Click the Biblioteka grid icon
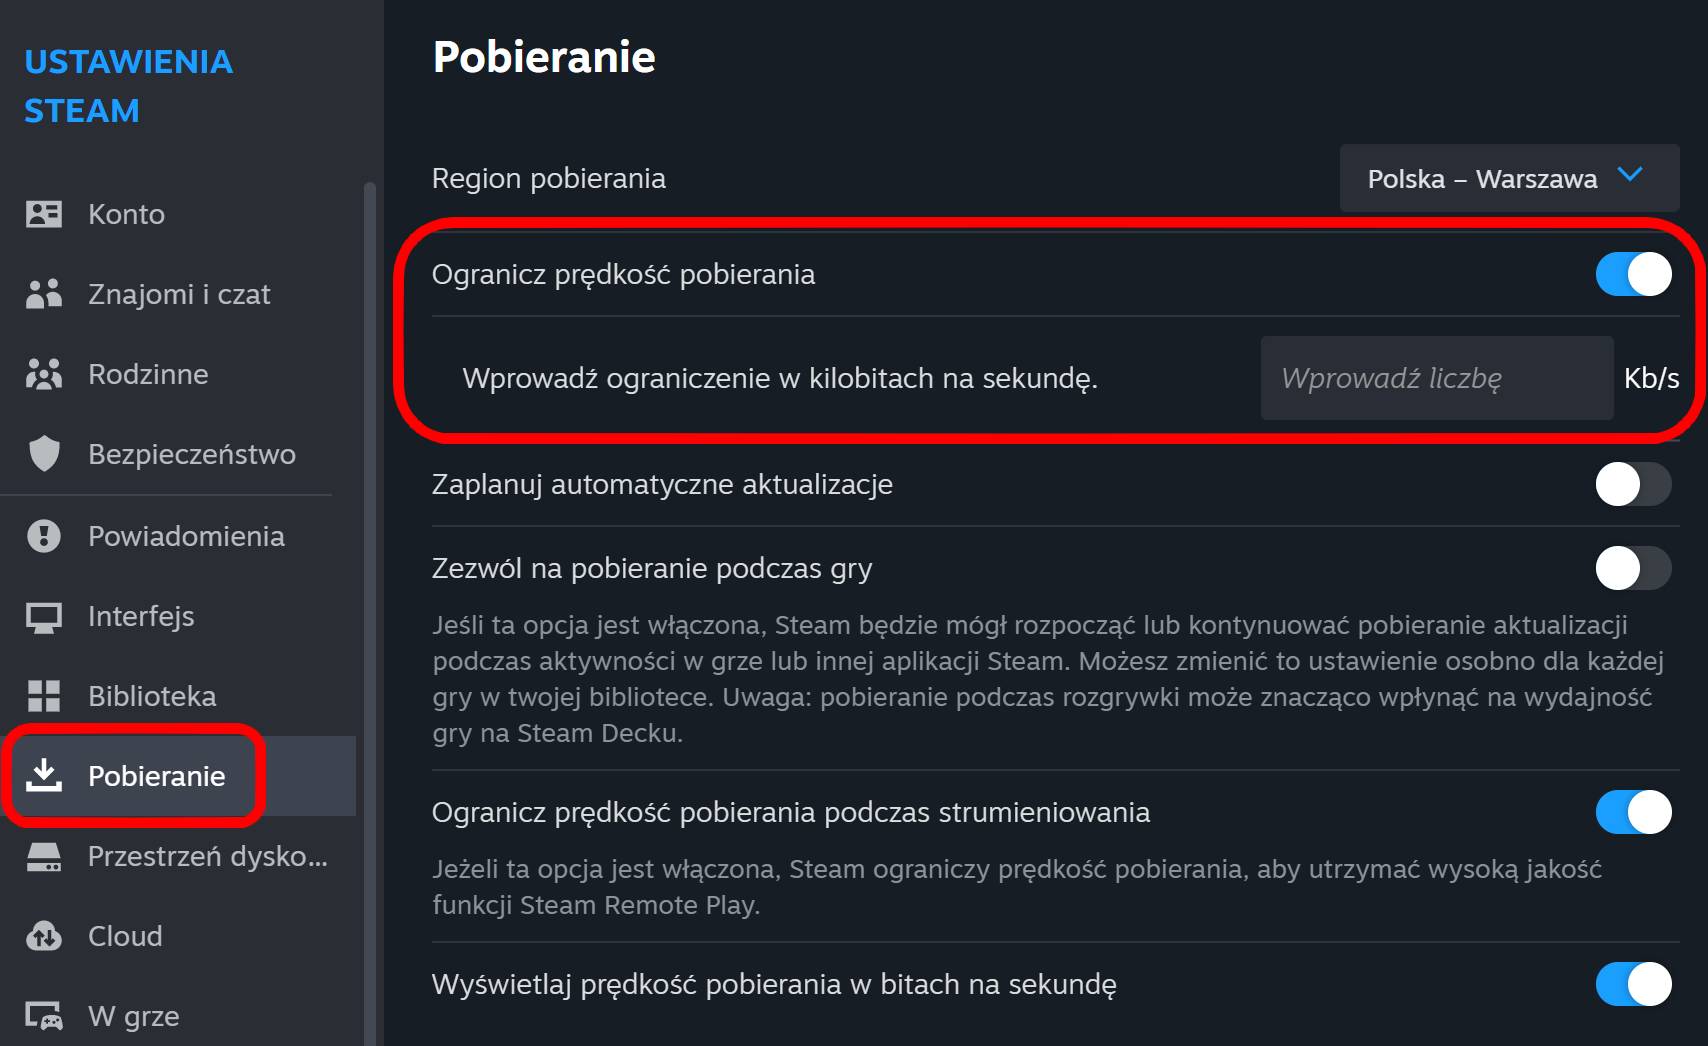This screenshot has height=1046, width=1708. 44,696
